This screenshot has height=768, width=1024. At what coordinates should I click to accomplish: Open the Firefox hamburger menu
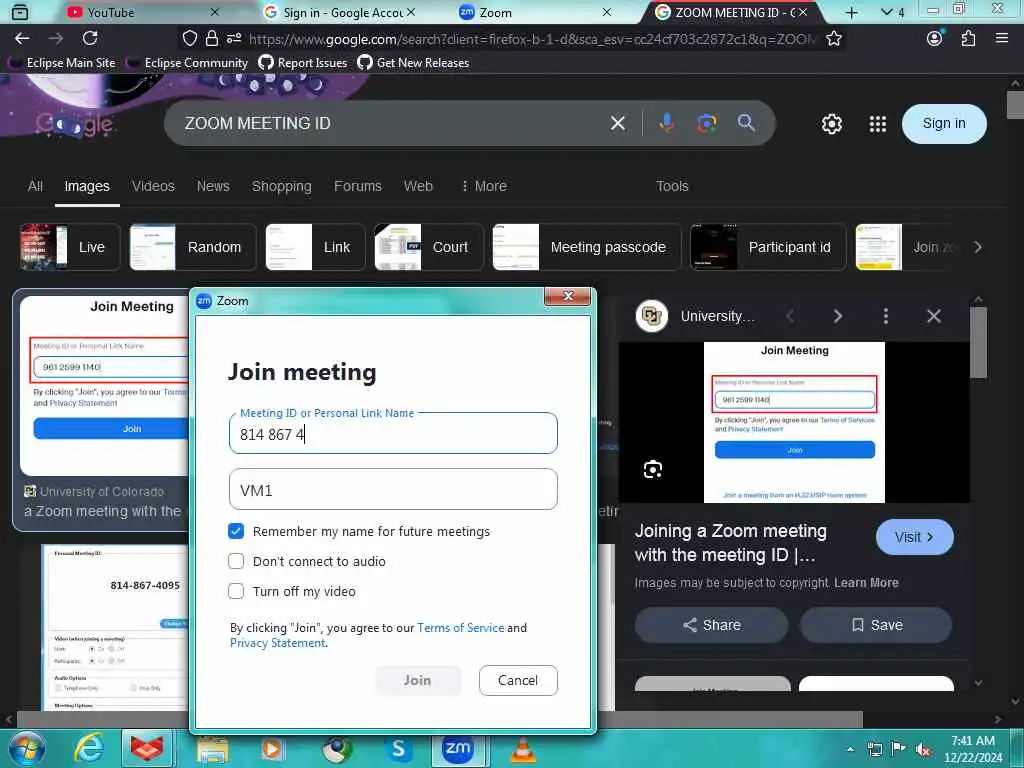point(1002,39)
